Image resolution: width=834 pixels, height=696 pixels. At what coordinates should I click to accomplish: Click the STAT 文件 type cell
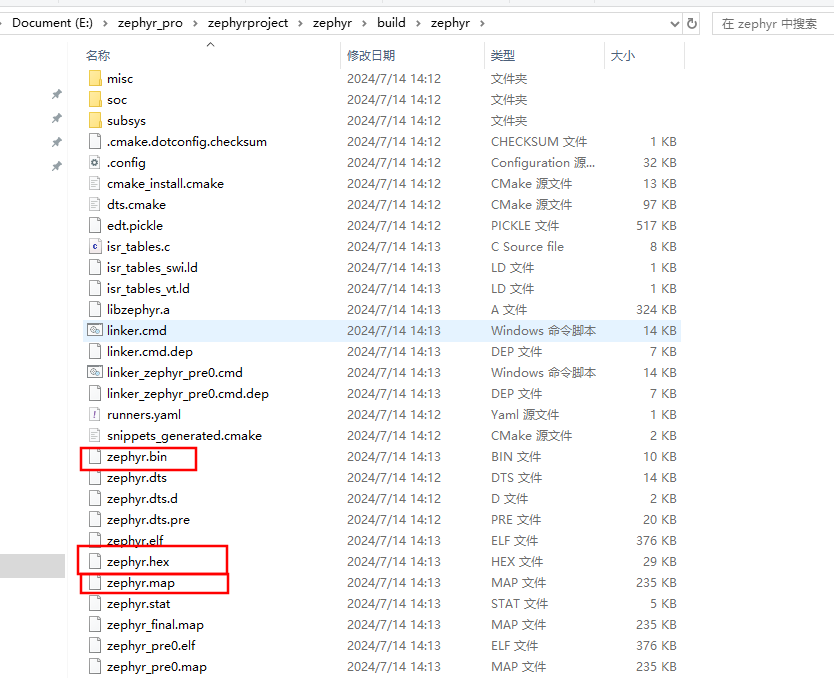click(519, 603)
